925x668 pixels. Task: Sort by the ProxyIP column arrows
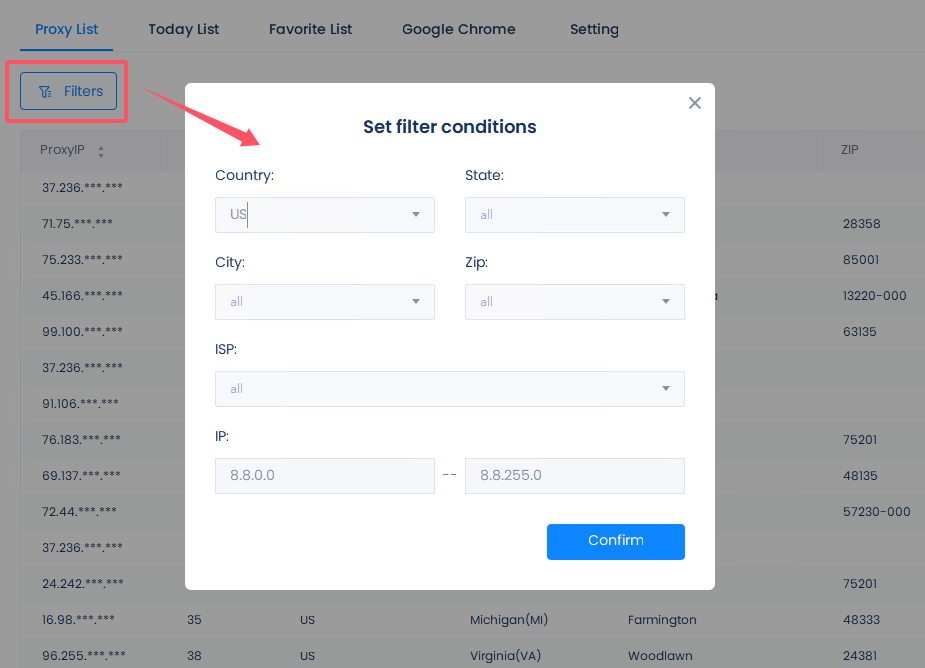point(101,152)
